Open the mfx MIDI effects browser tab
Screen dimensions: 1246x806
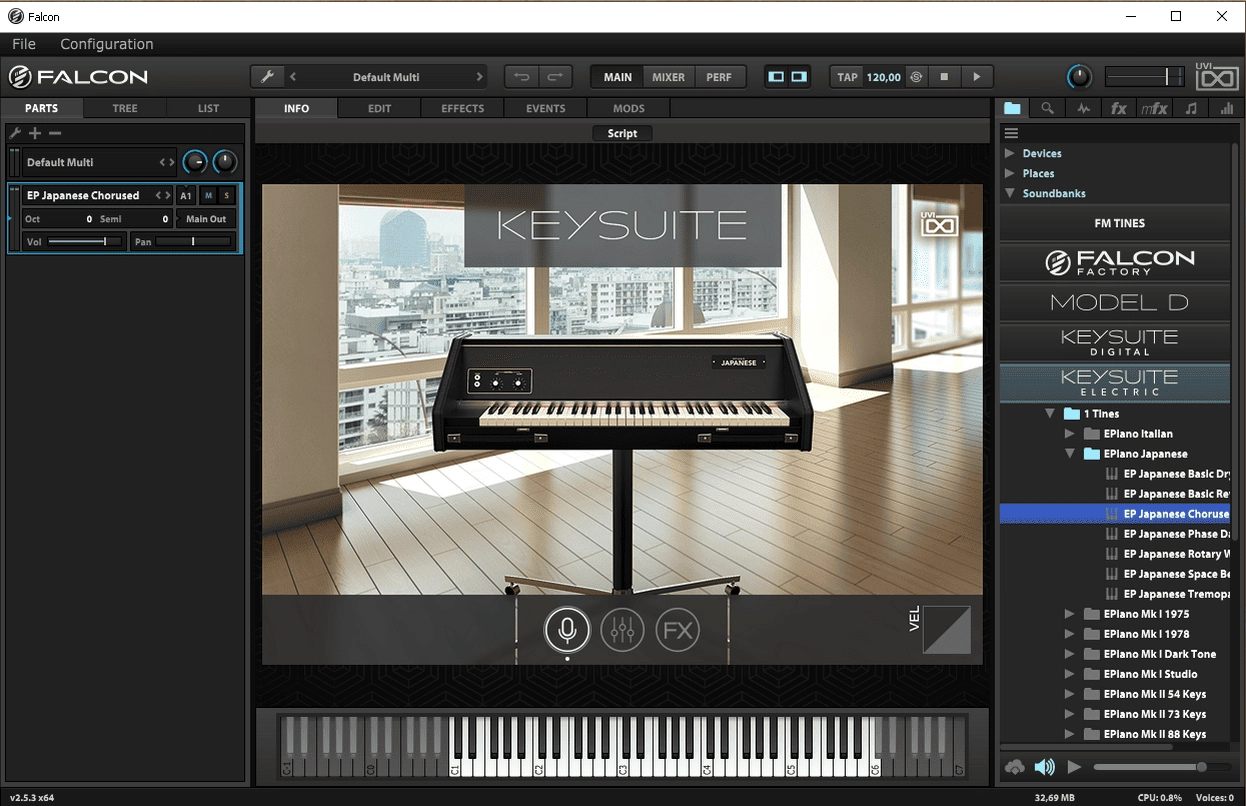click(1154, 108)
